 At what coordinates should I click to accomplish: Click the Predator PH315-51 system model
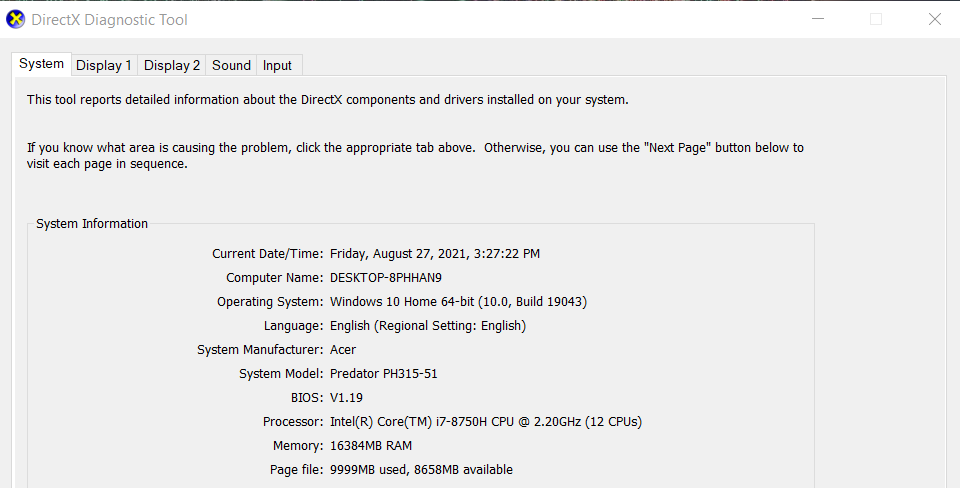[384, 374]
